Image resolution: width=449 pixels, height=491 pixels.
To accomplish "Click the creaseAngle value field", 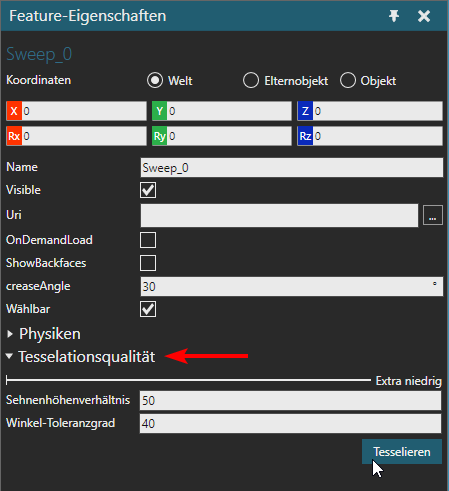I will coord(292,286).
